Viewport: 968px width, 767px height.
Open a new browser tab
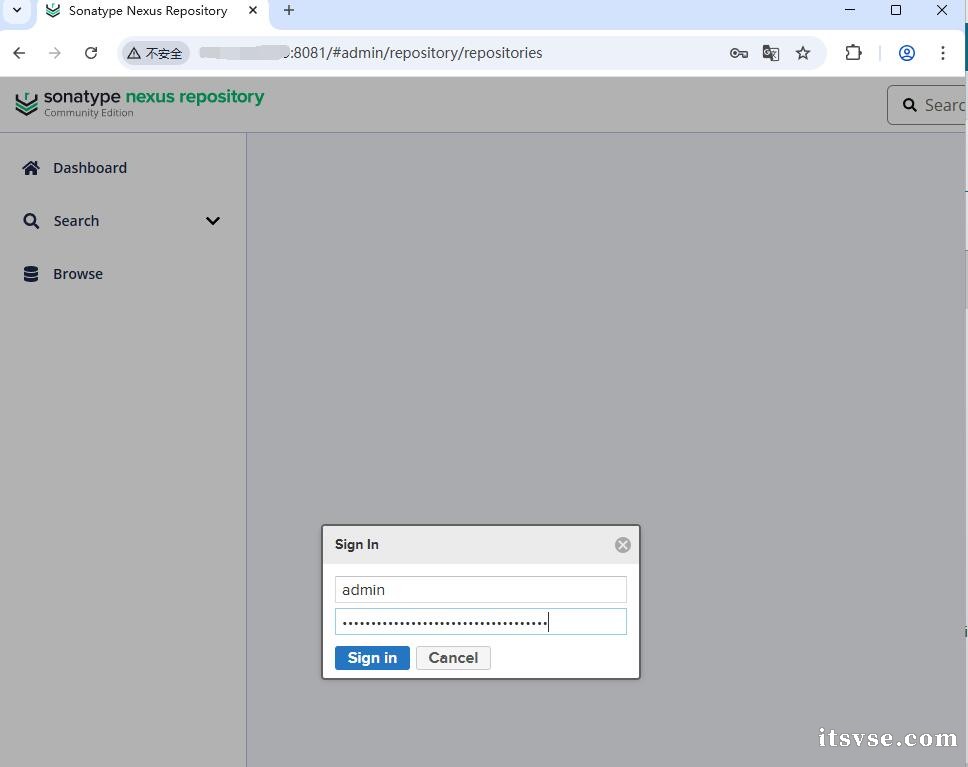[x=289, y=10]
